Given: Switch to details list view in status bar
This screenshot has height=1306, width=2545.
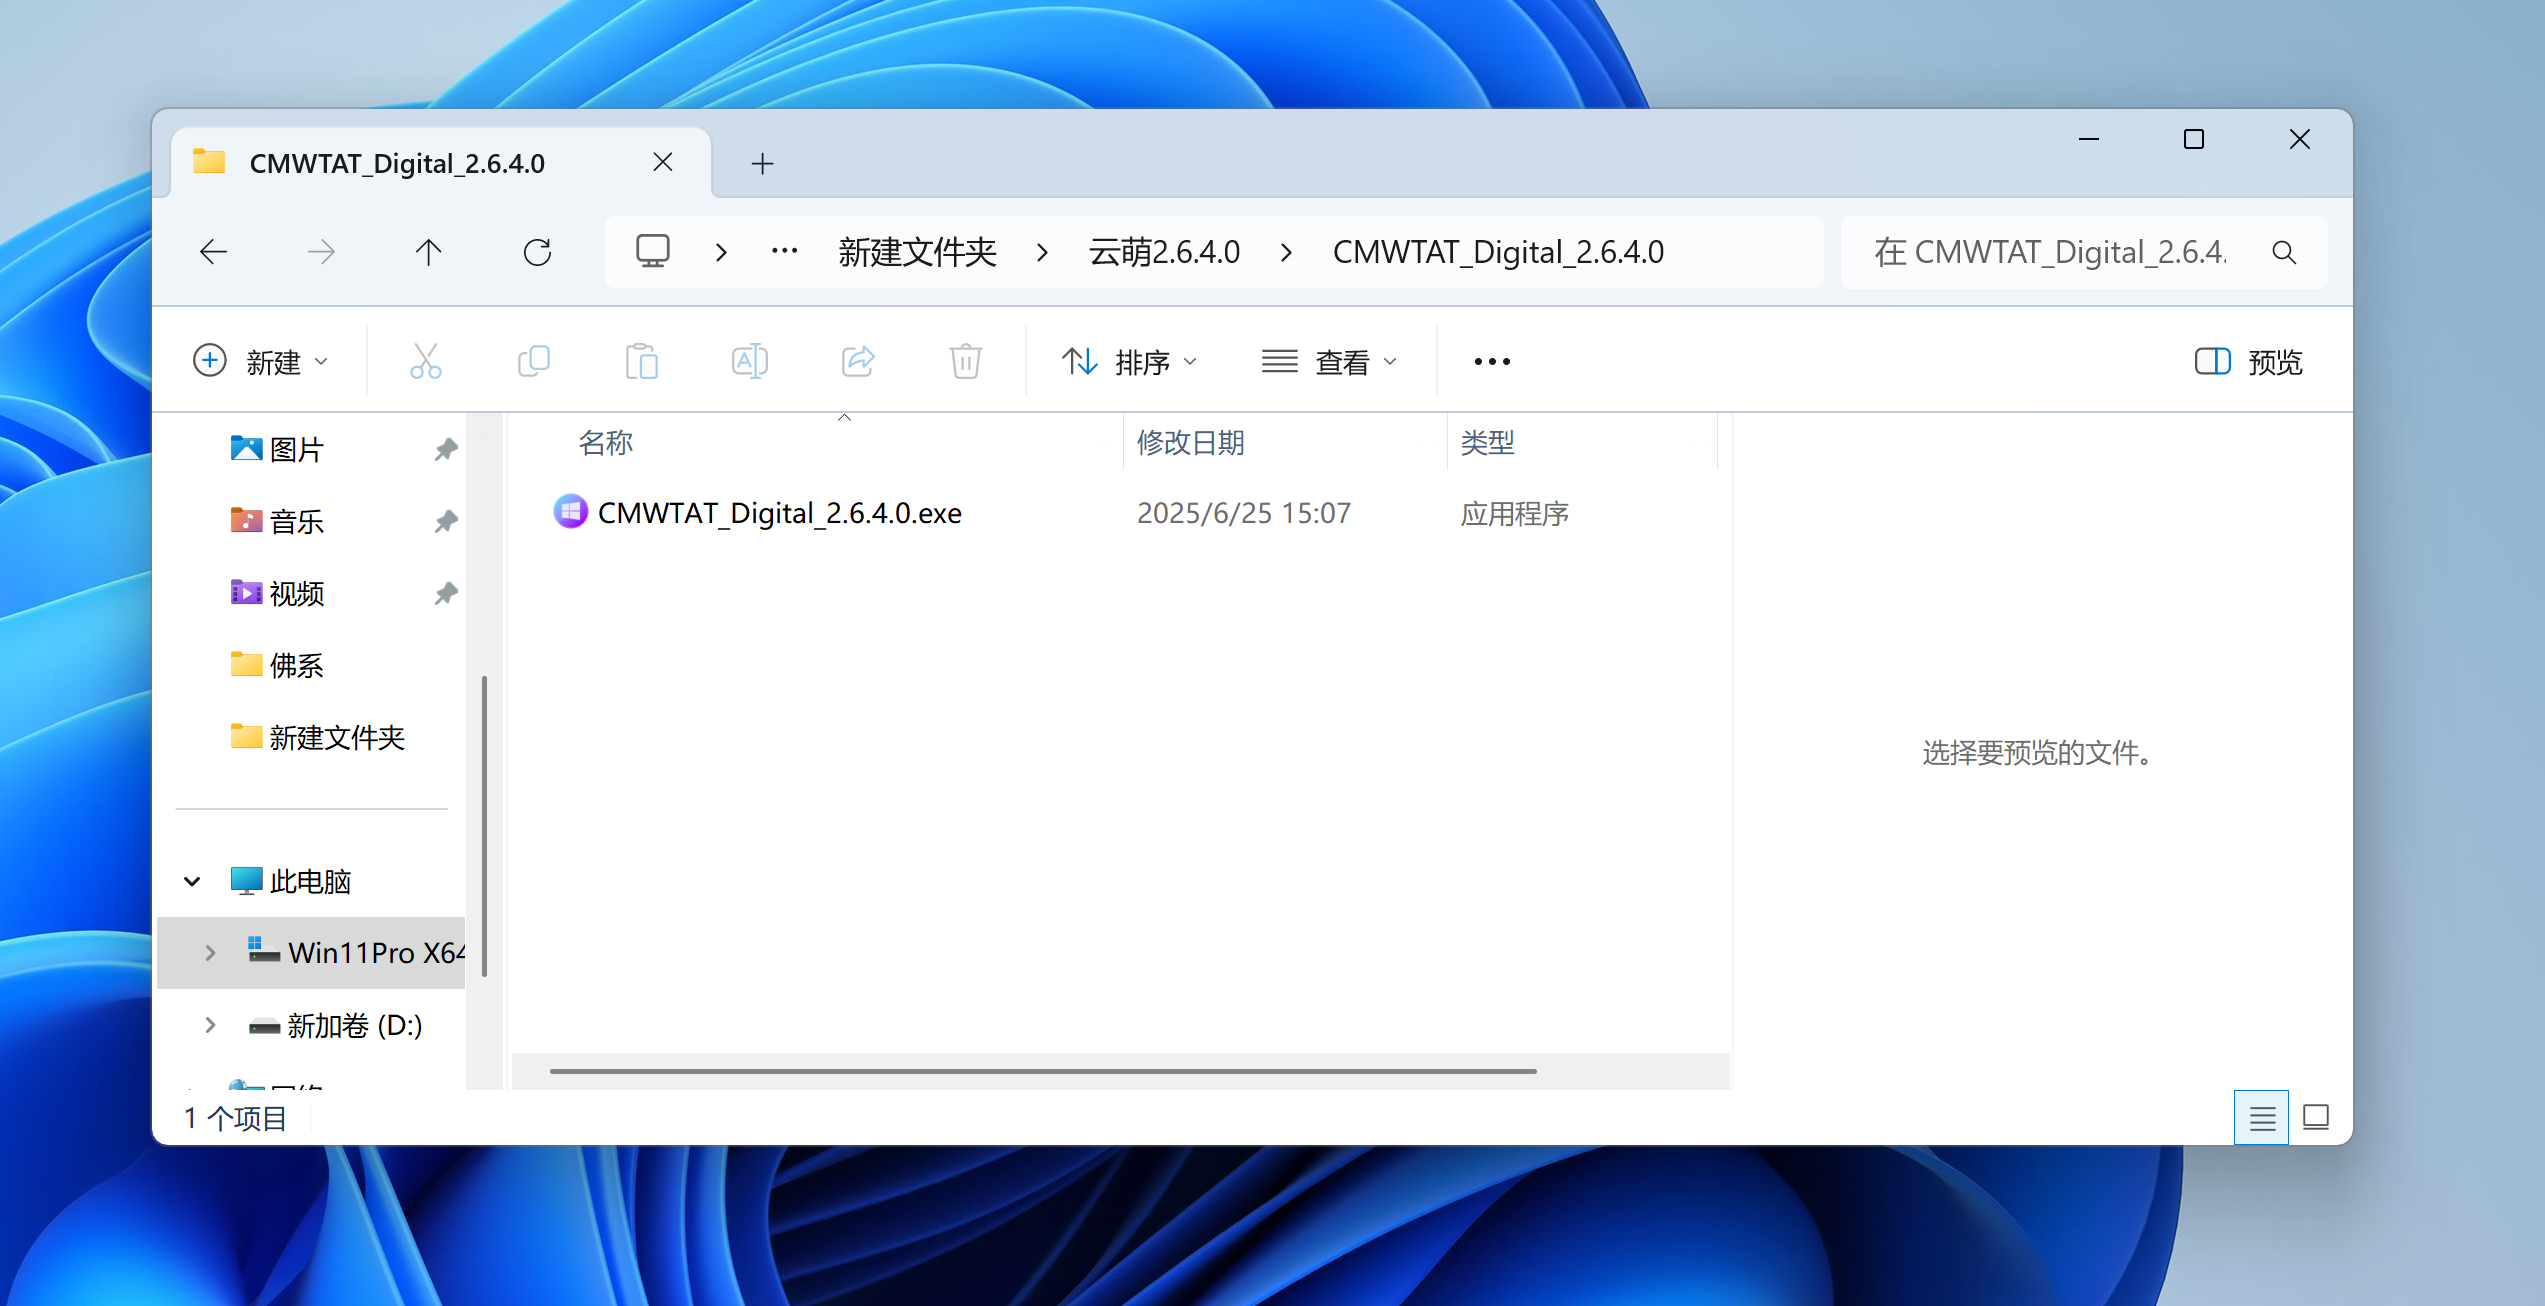Looking at the screenshot, I should 2261,1117.
